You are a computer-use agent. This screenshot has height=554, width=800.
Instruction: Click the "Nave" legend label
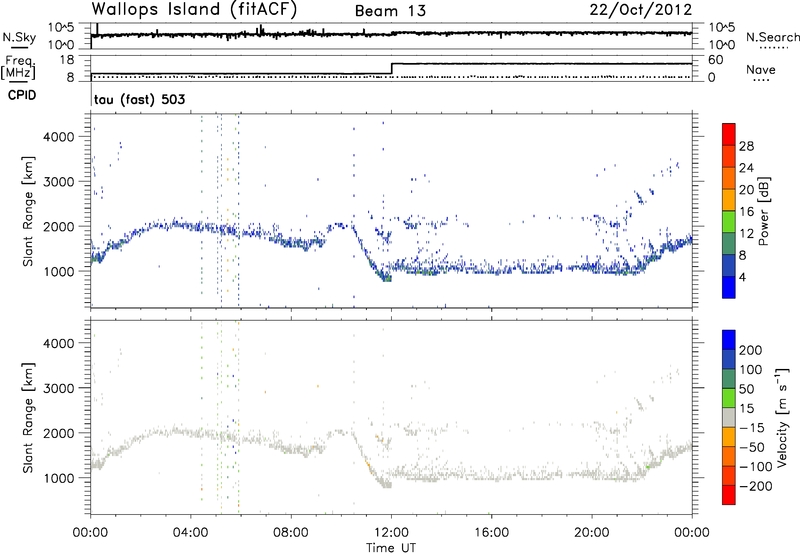pyautogui.click(x=761, y=69)
